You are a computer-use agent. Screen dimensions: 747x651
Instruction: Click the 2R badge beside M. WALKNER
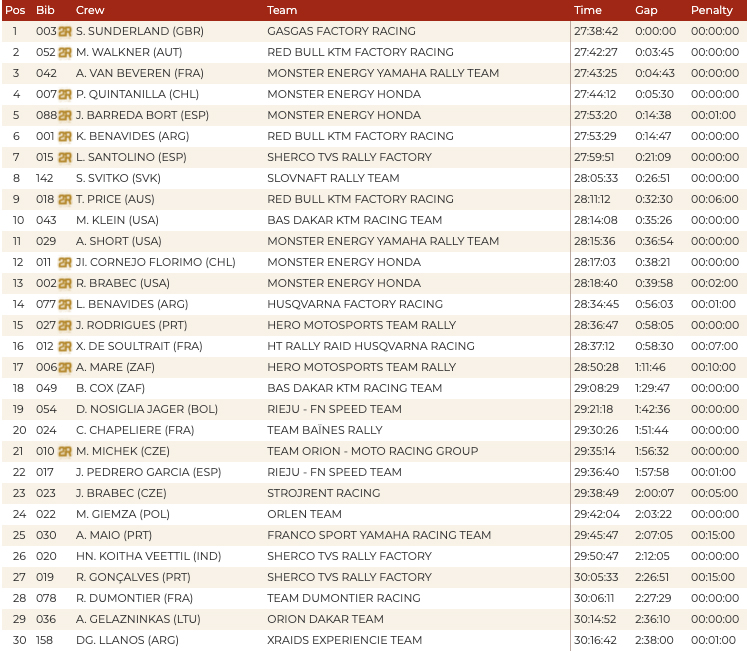point(65,52)
